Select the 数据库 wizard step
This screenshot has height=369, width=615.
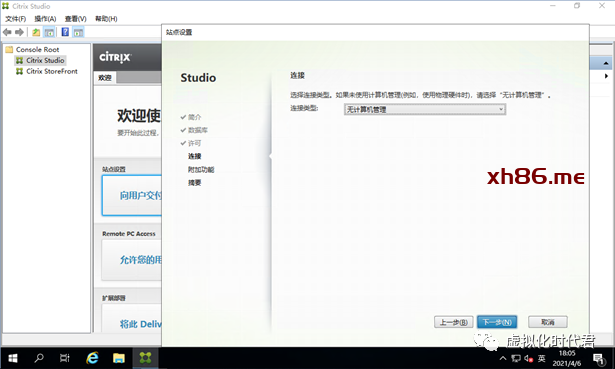click(198, 130)
